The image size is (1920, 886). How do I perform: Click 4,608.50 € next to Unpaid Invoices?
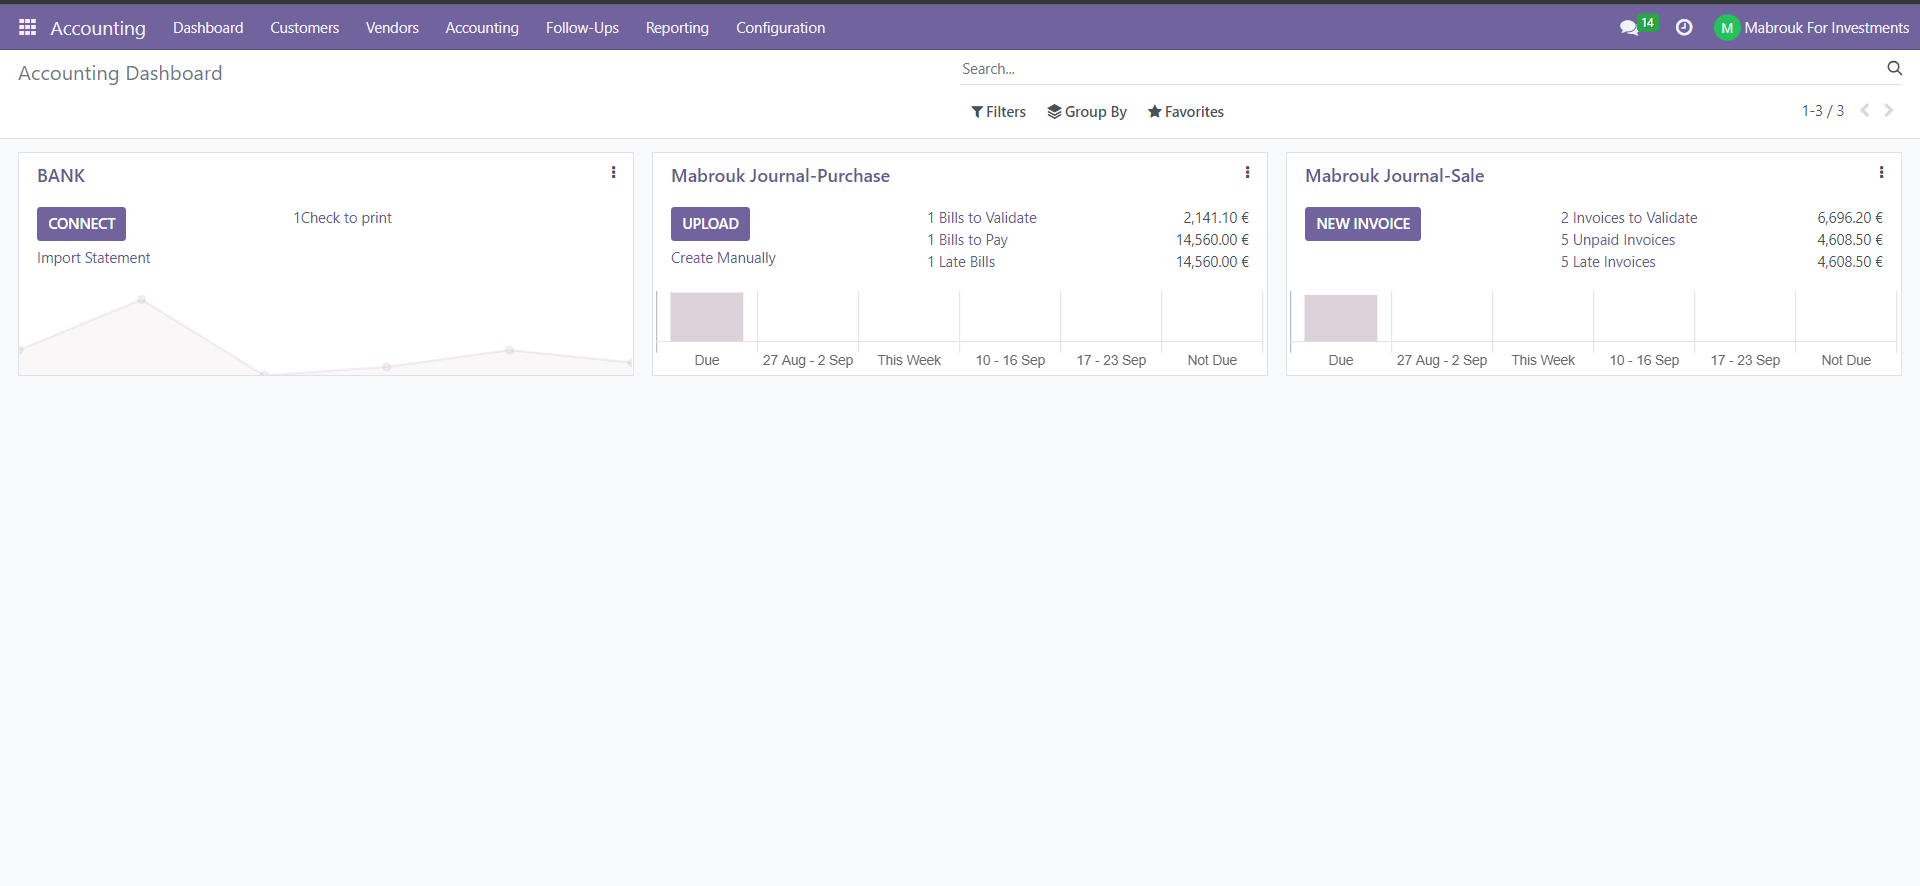[x=1850, y=240]
